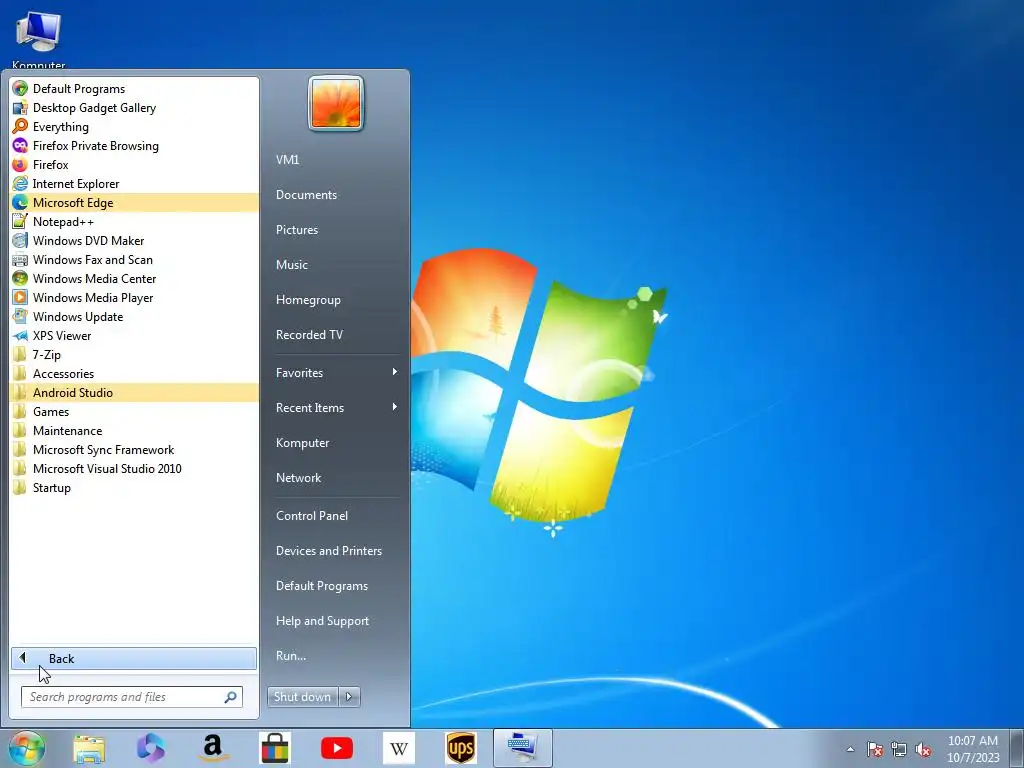Open Komputer from Start menu
1024x768 pixels.
point(336,443)
